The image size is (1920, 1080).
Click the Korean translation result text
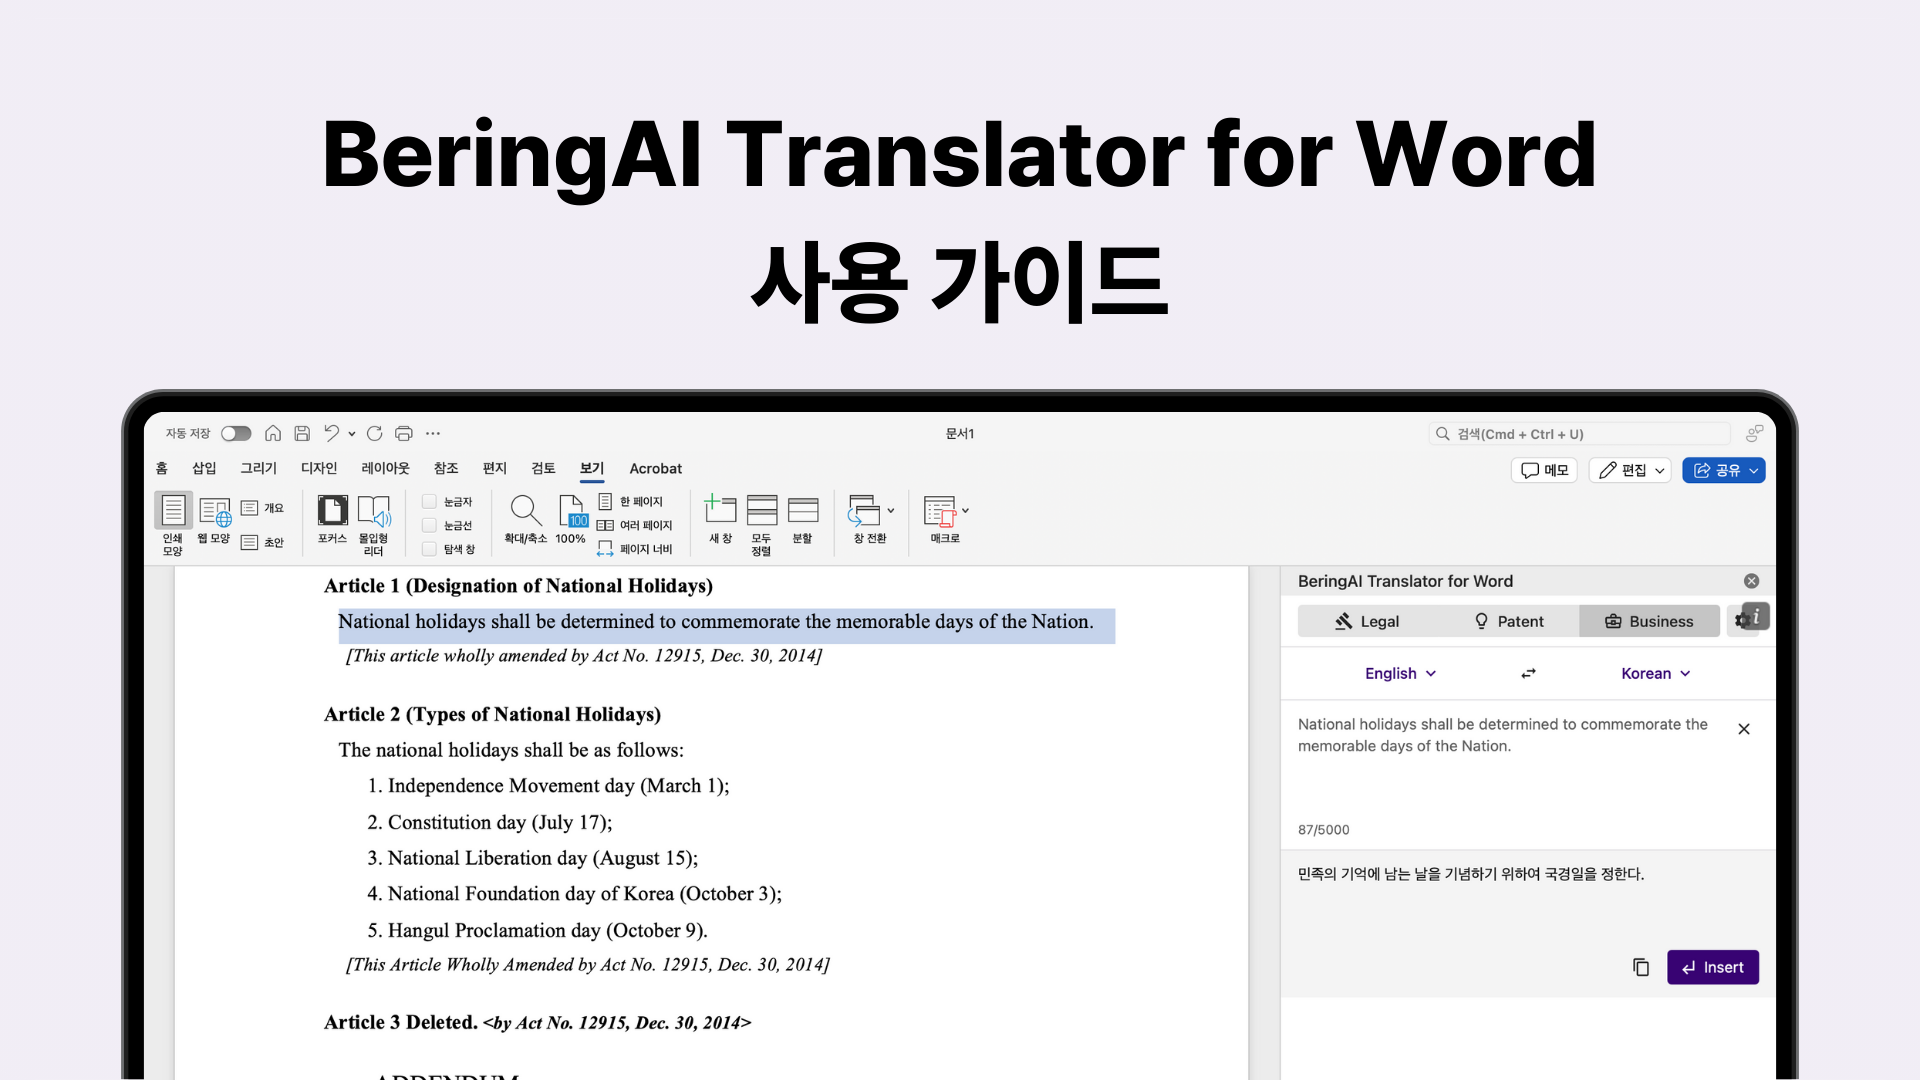pos(1470,874)
